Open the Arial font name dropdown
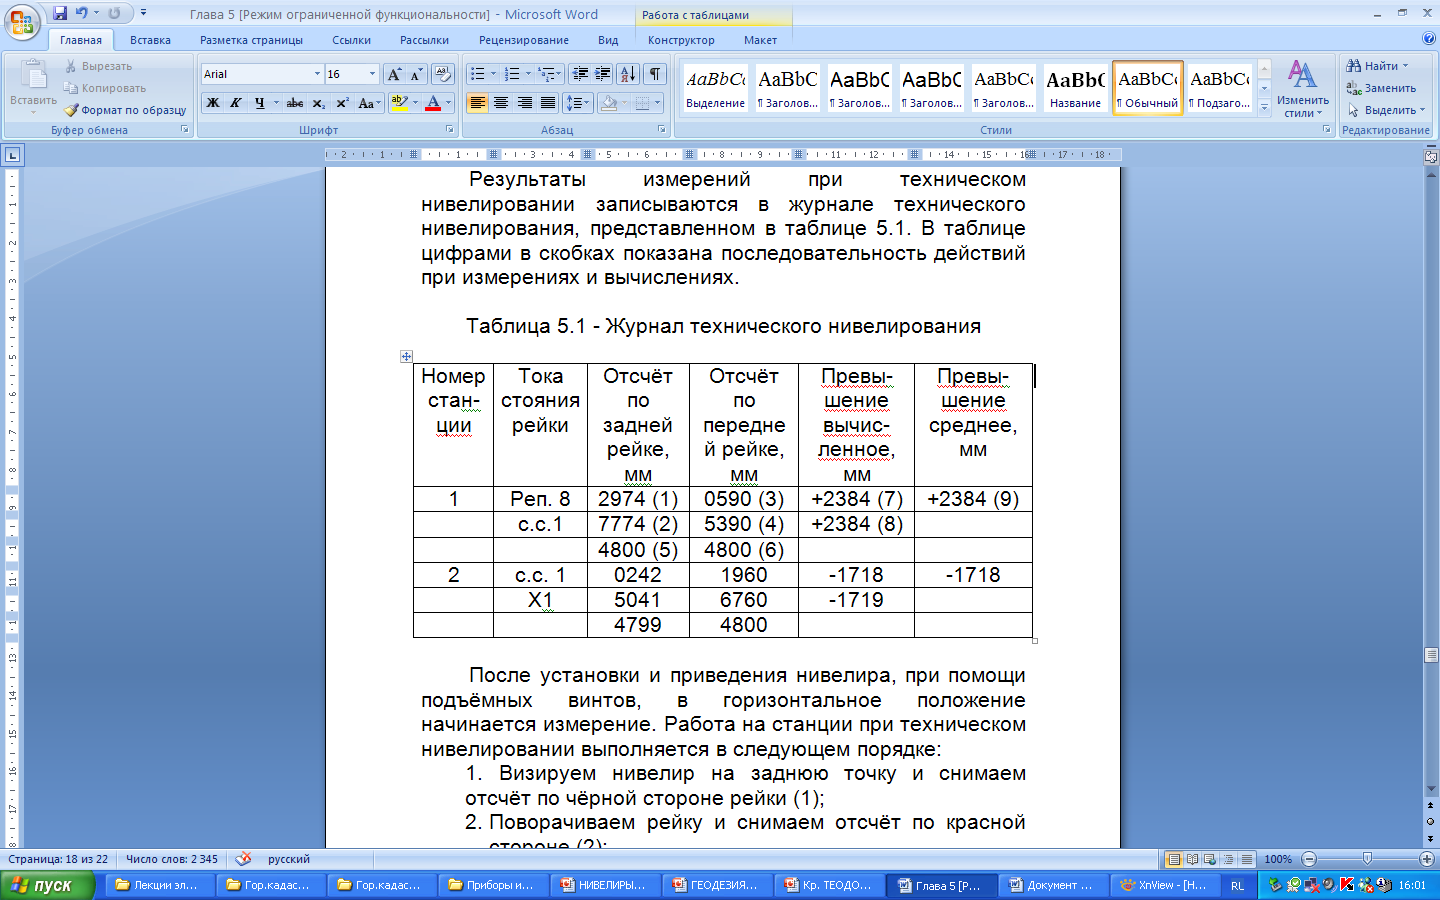 pyautogui.click(x=318, y=74)
